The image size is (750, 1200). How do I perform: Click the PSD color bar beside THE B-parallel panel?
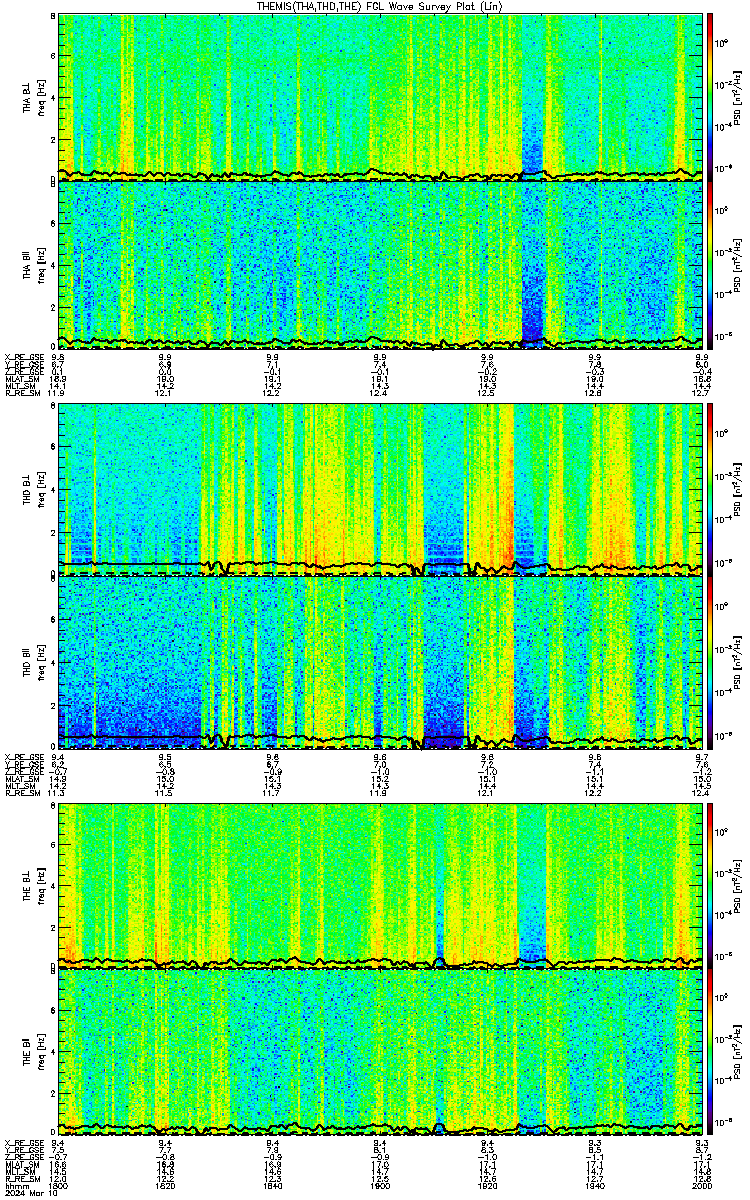(710, 1051)
